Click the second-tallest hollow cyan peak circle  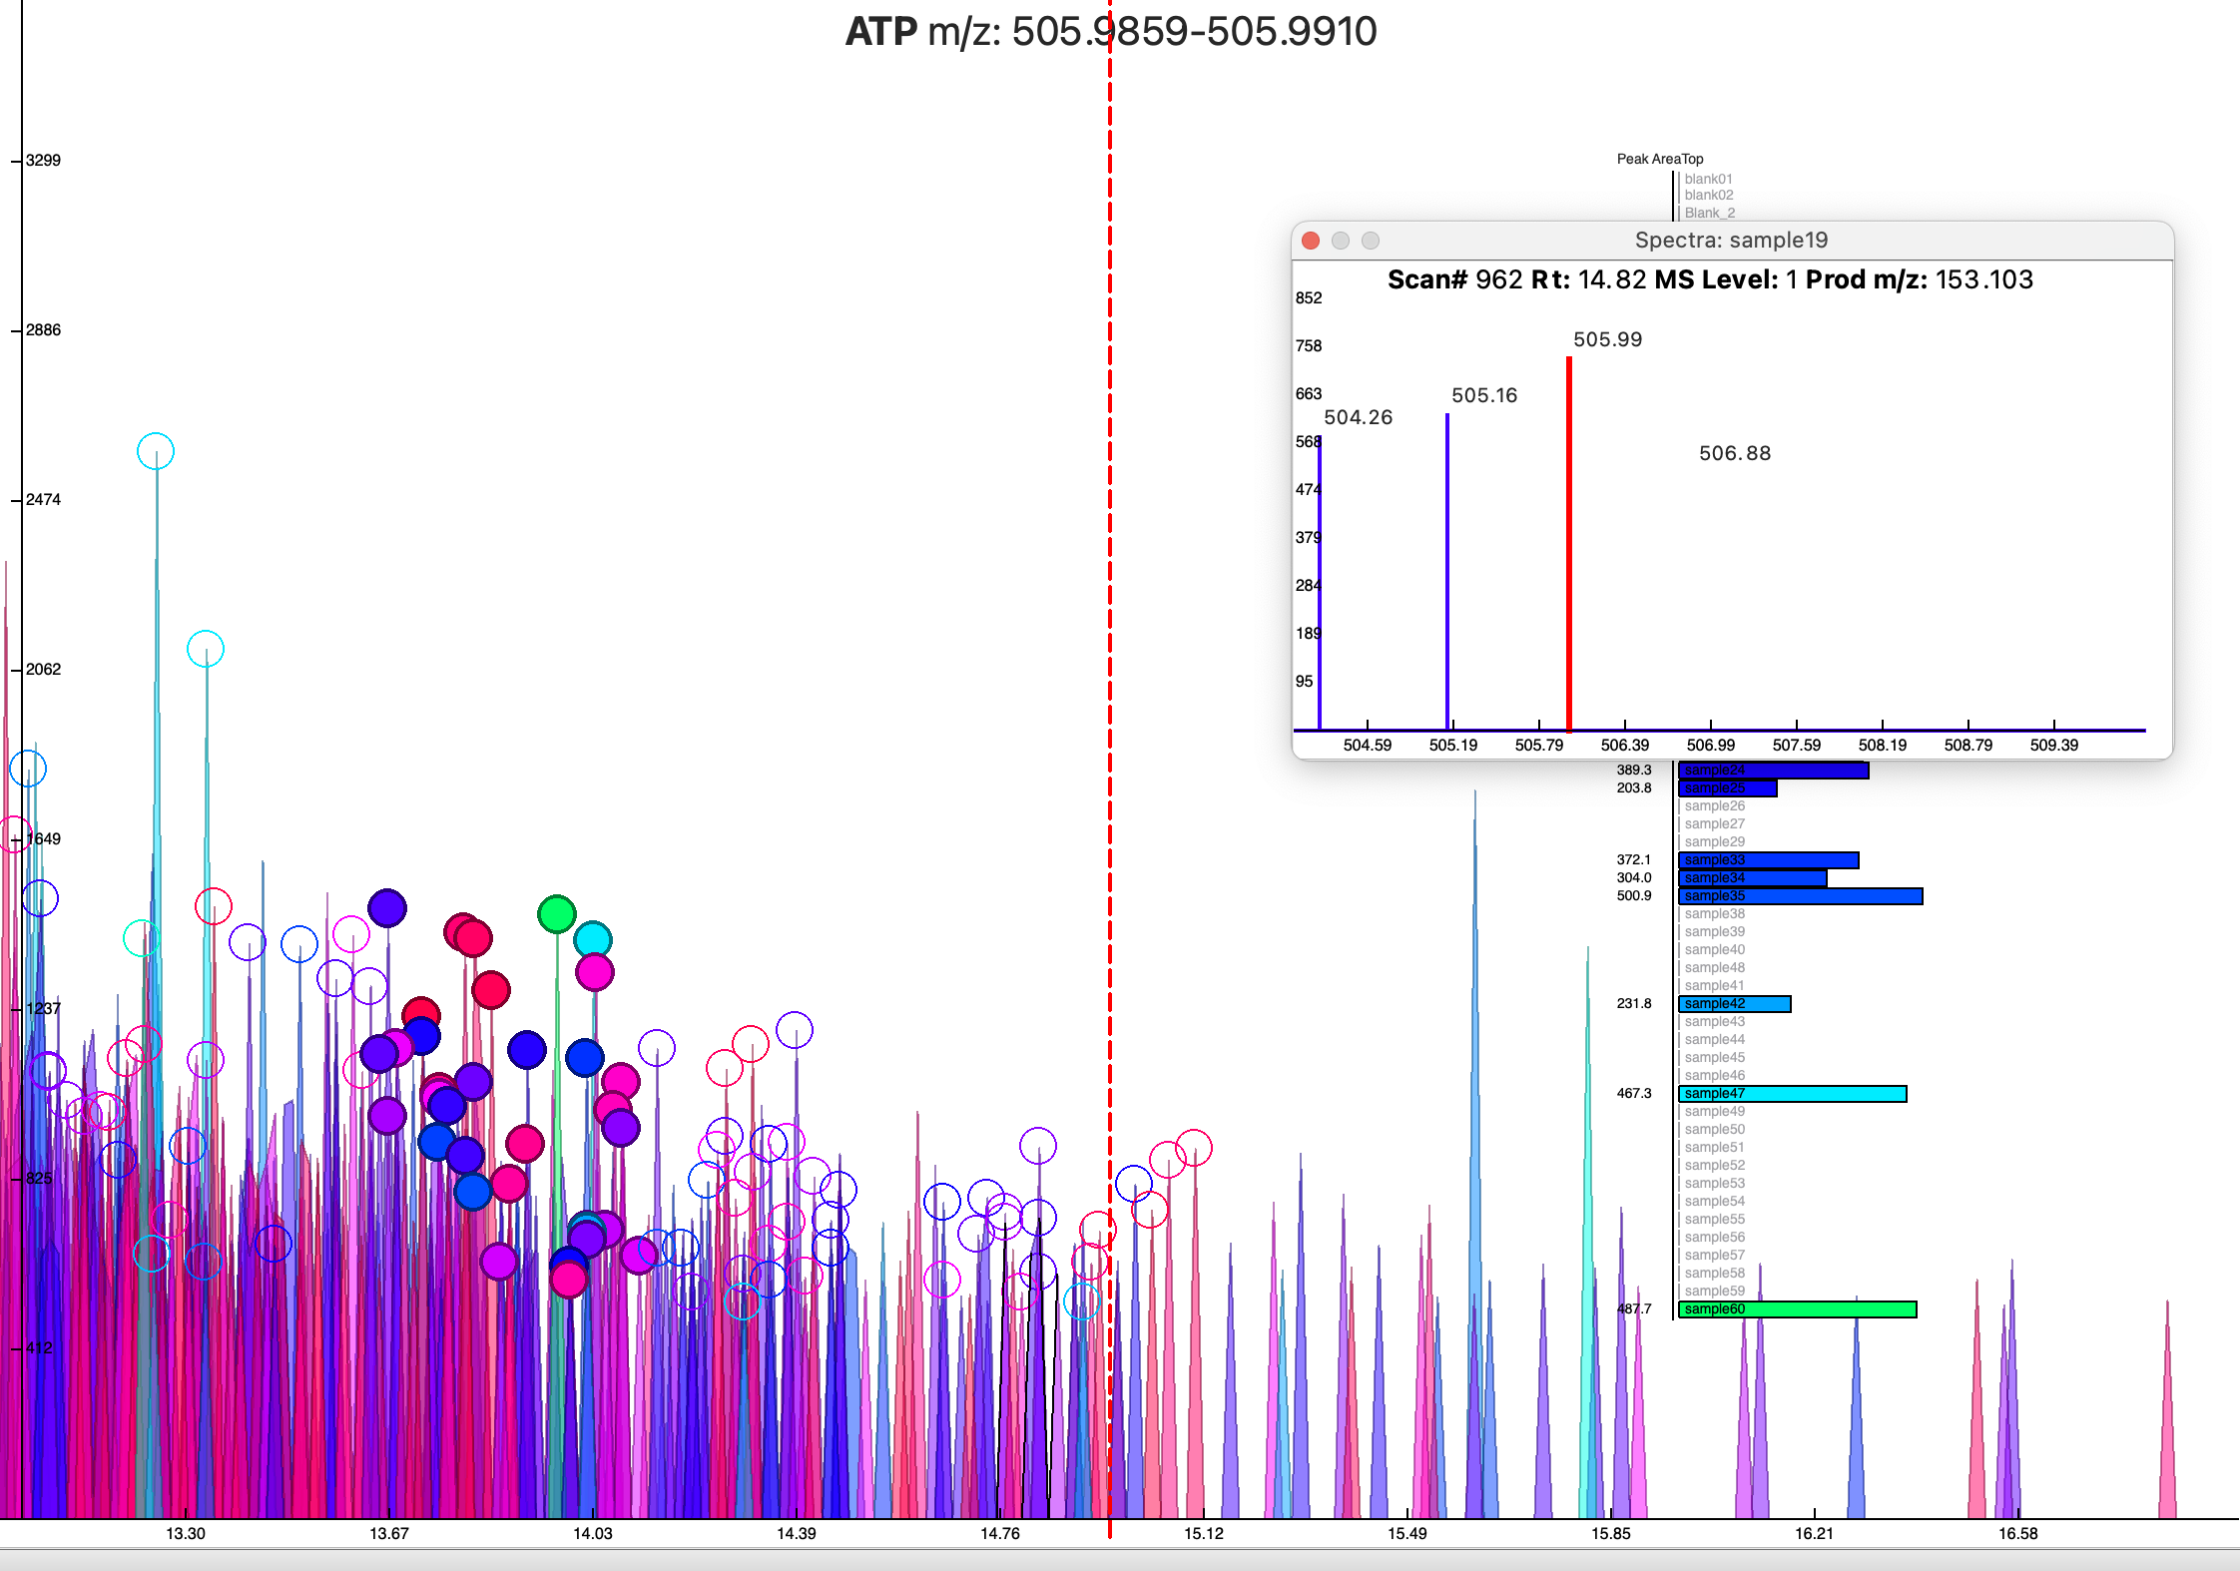tap(206, 649)
